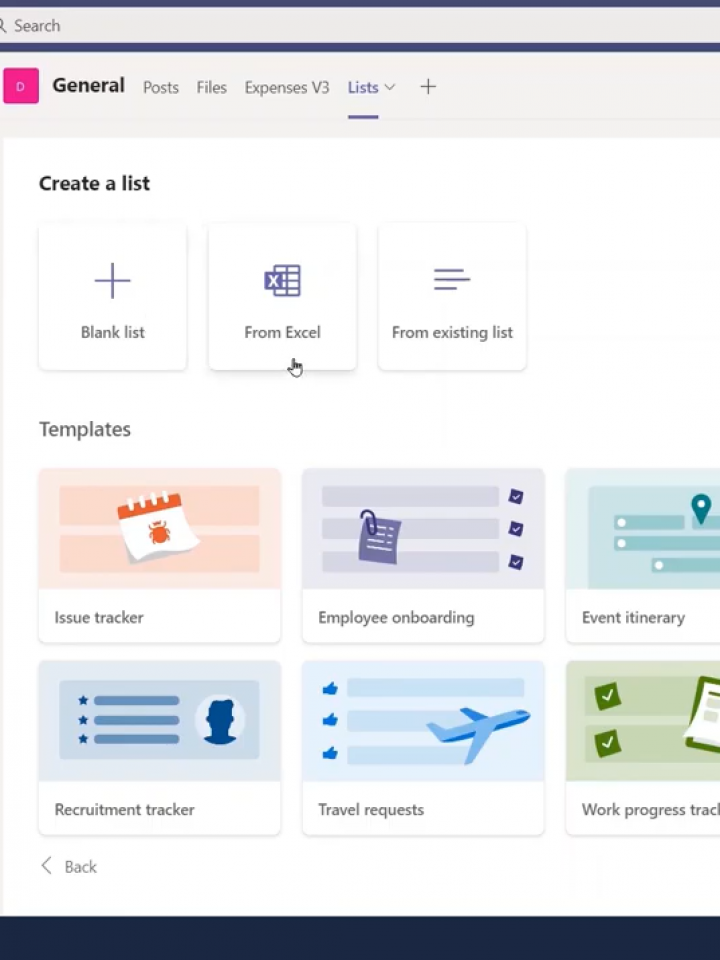Choose the From existing list icon
The width and height of the screenshot is (720, 960).
[x=452, y=280]
